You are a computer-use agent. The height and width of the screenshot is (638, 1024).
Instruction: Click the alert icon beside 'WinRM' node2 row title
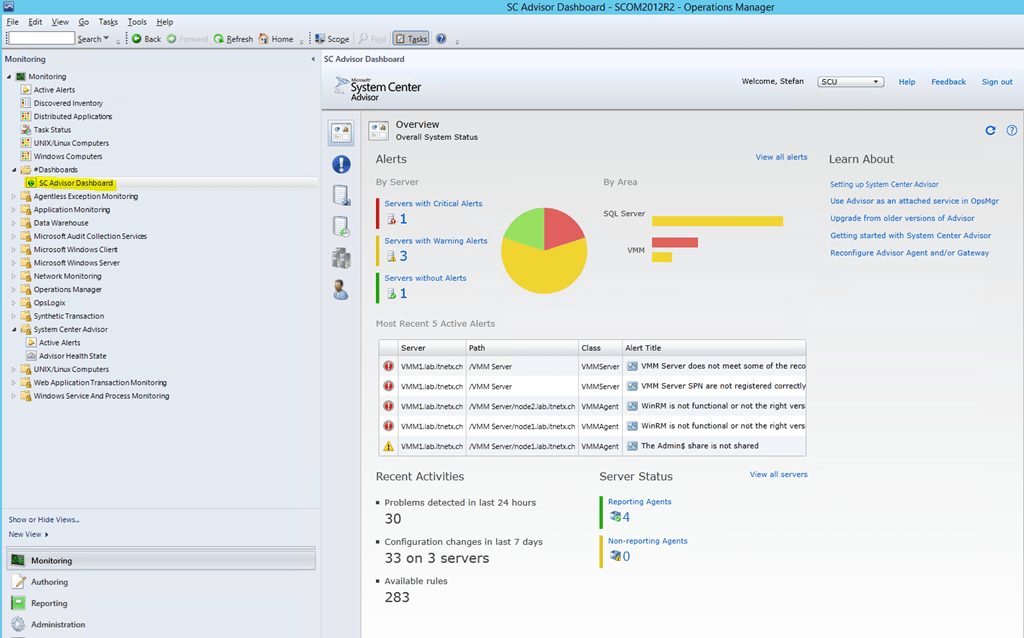pyautogui.click(x=632, y=406)
